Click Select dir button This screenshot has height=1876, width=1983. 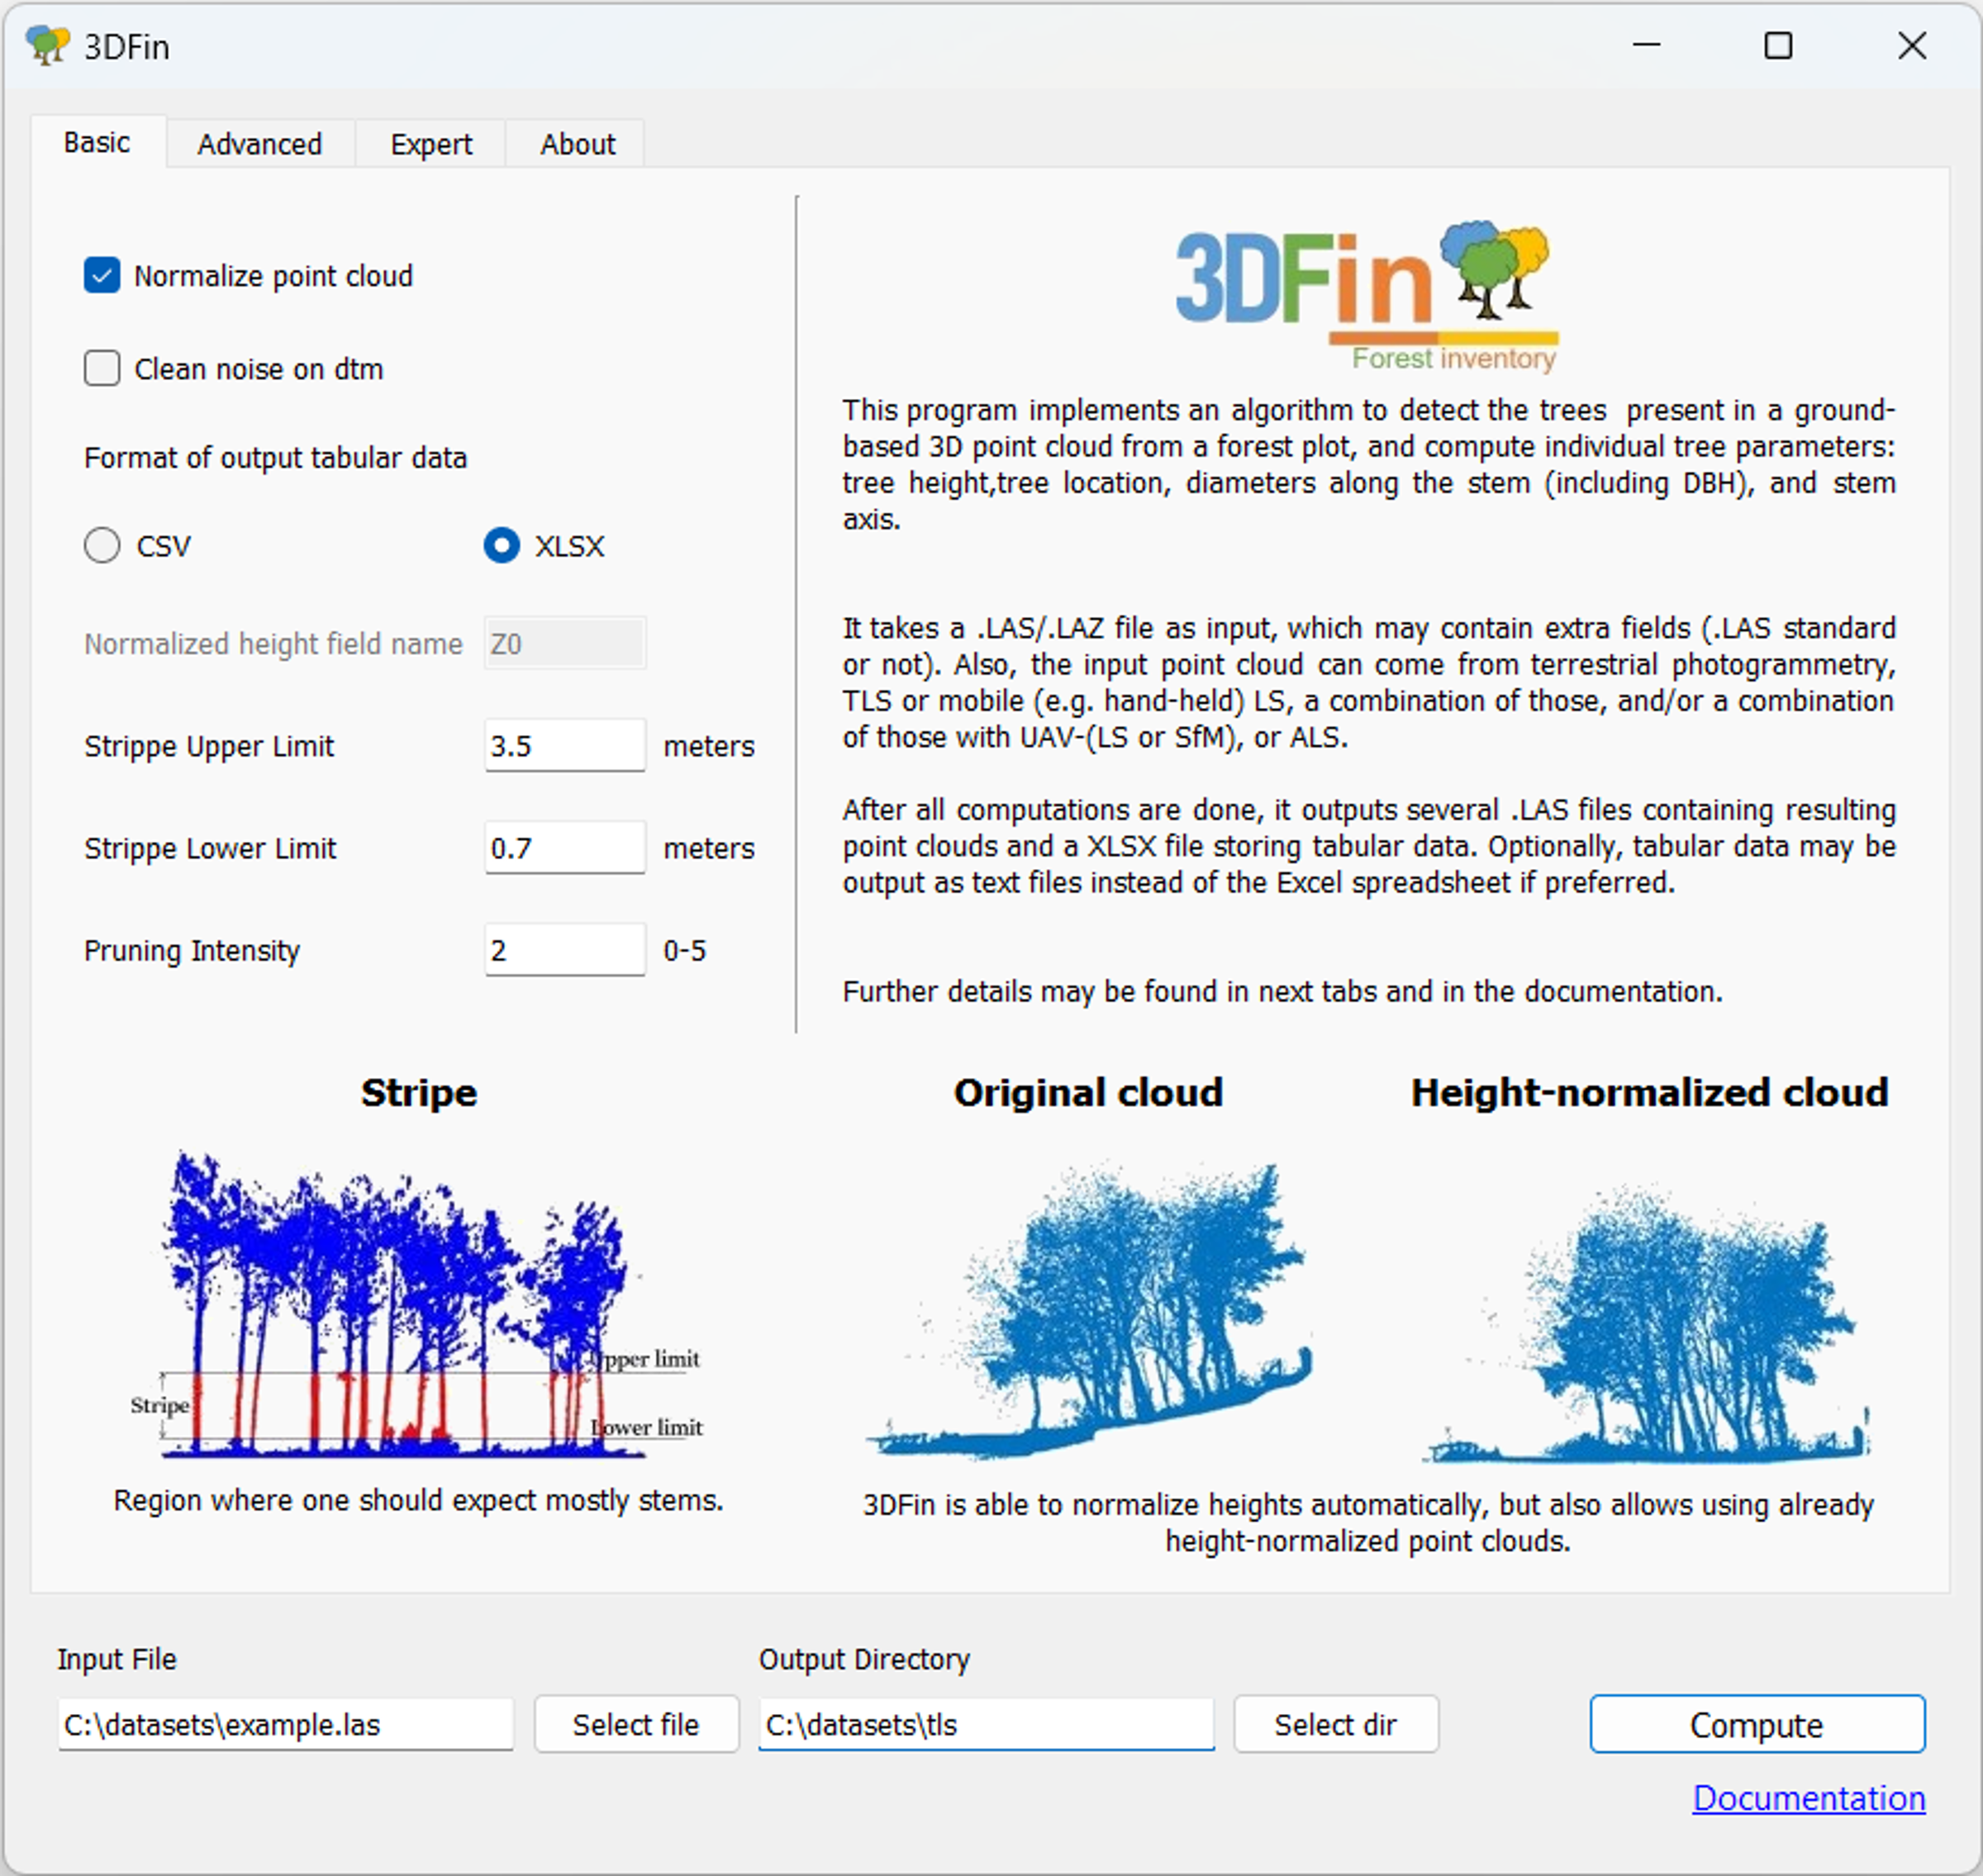pos(1335,1724)
